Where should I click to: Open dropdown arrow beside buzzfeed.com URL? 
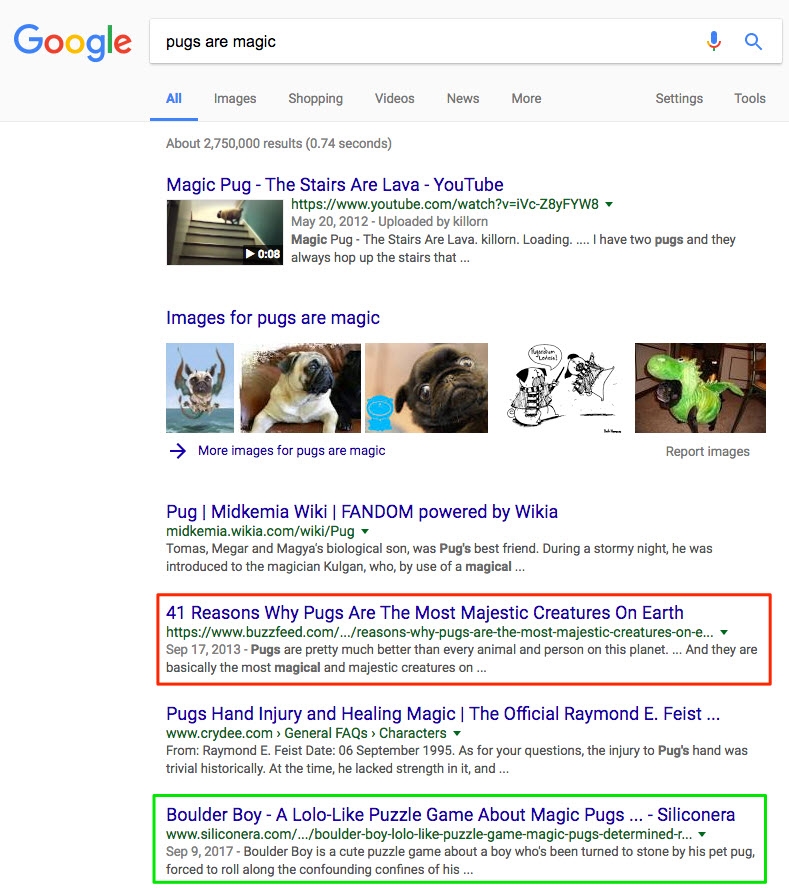click(x=724, y=633)
